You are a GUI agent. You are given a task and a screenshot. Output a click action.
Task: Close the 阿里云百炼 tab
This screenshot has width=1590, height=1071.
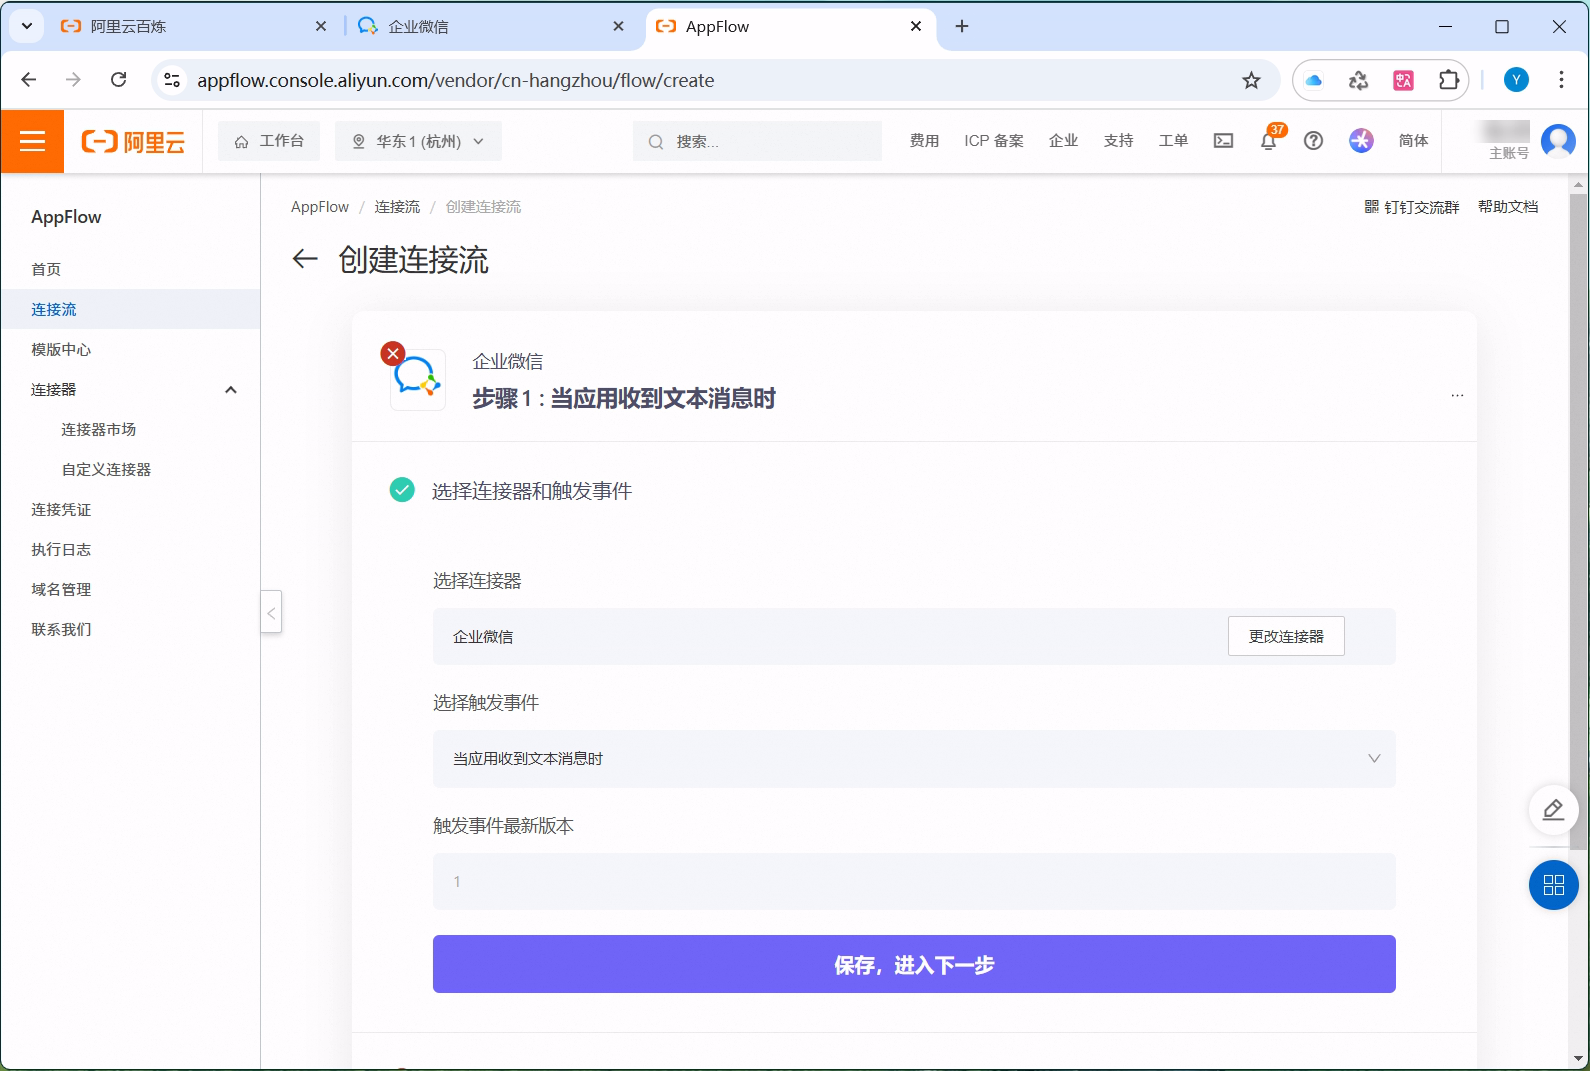coord(321,26)
